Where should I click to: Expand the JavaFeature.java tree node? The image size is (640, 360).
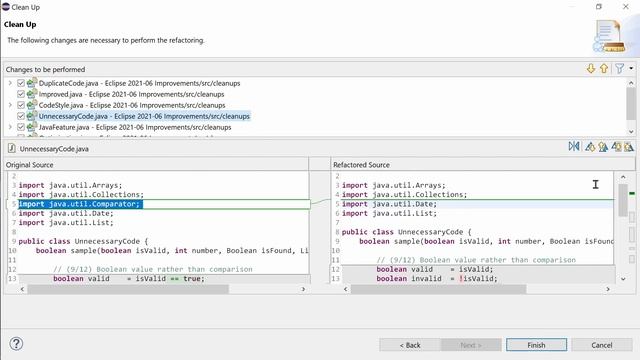[x=10, y=127]
